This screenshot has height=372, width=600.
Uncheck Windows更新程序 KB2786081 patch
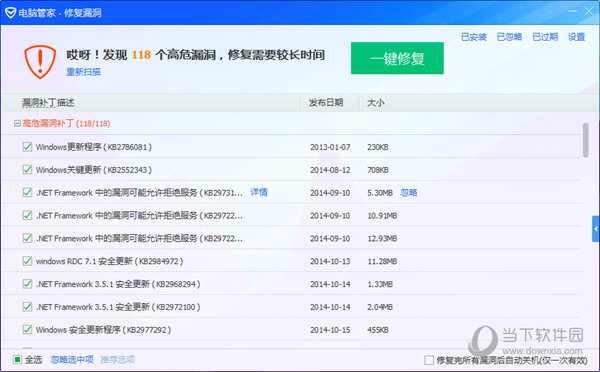[x=27, y=147]
